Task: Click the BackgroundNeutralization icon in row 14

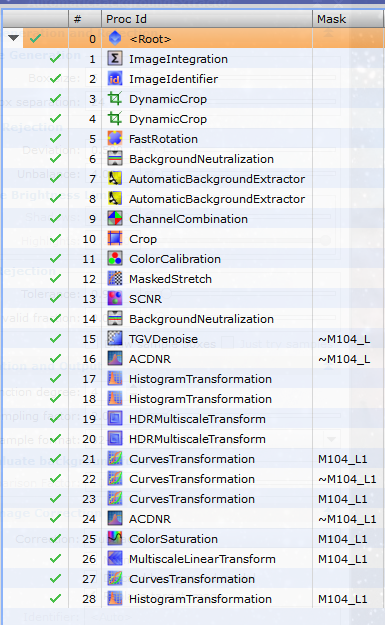Action: click(115, 318)
